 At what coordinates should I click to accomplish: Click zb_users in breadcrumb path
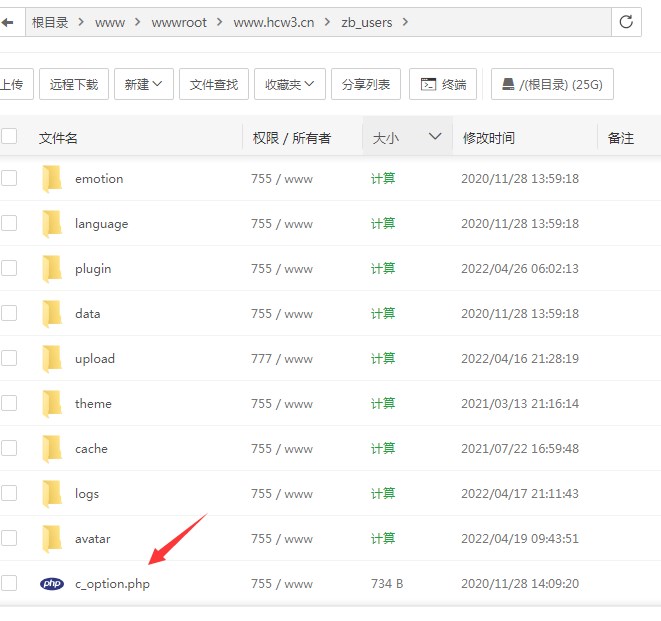tap(367, 22)
